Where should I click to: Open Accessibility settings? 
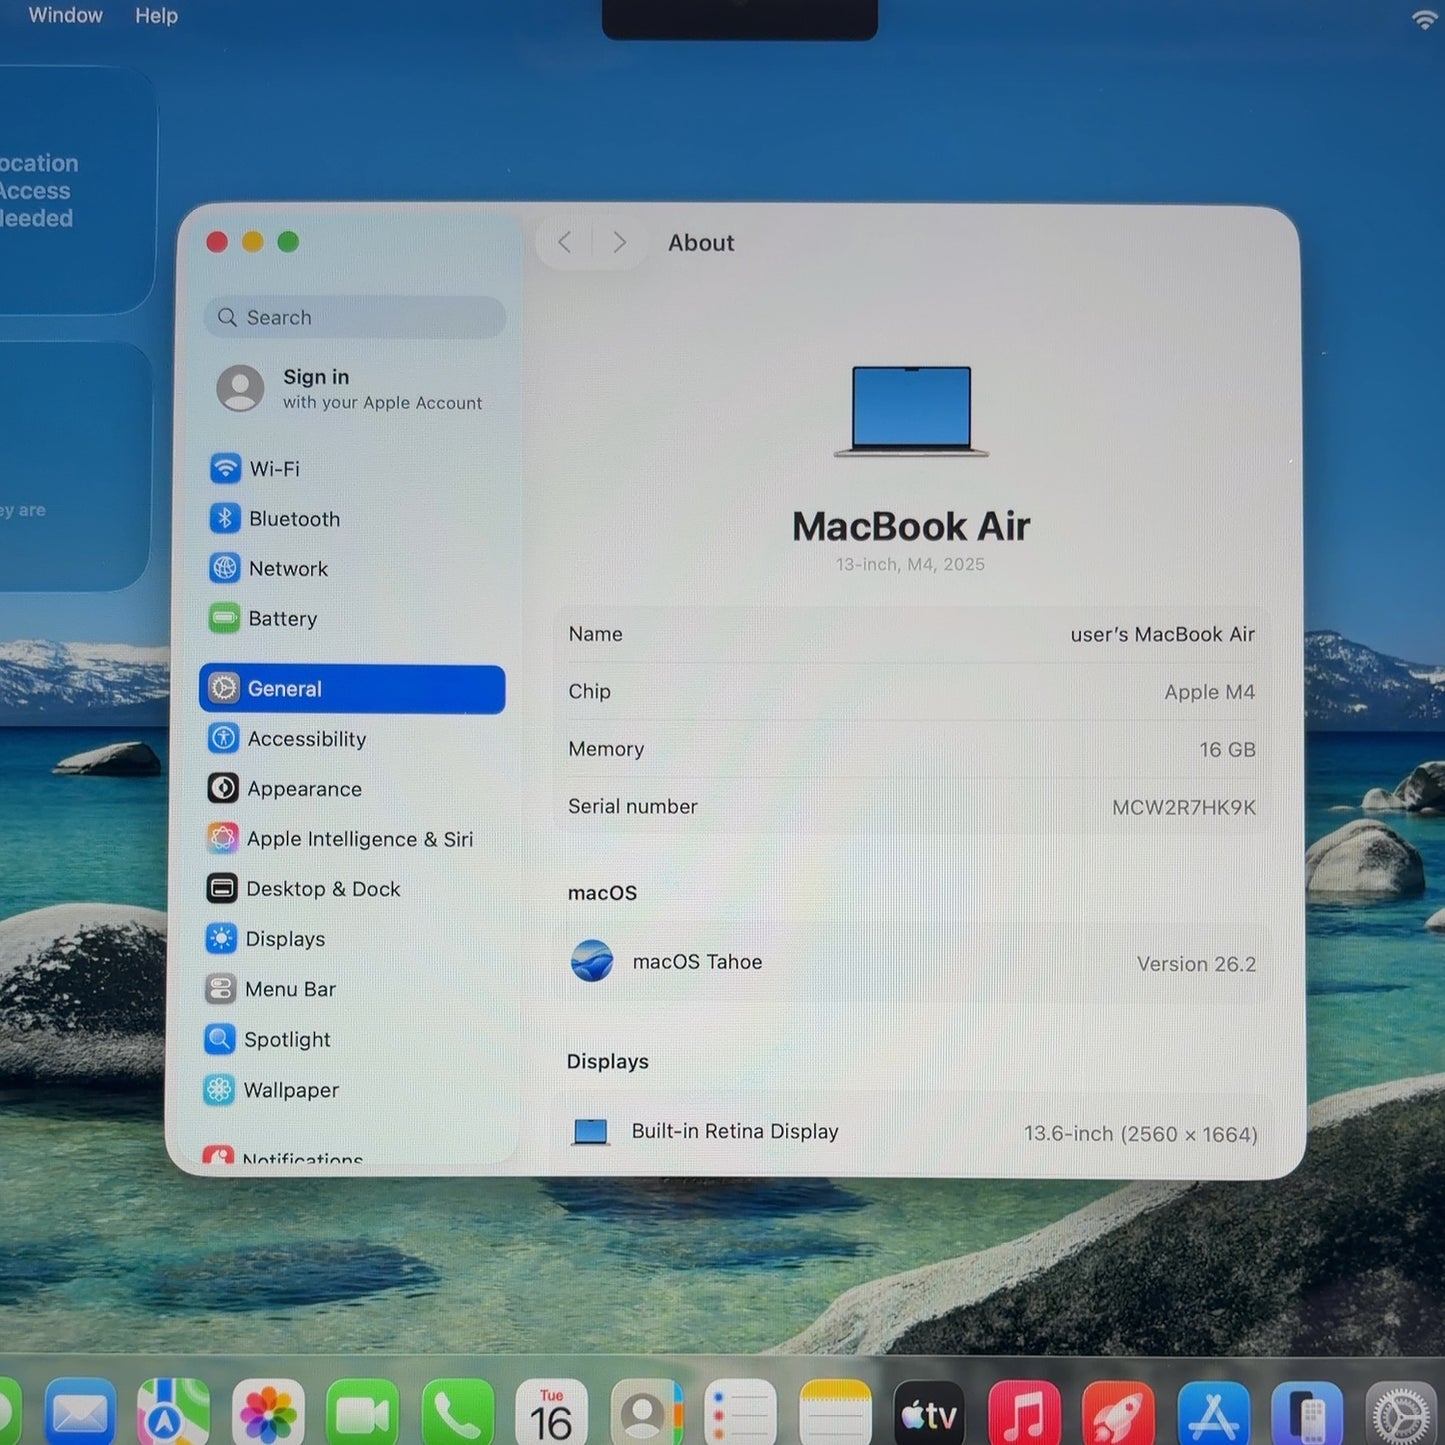287,739
